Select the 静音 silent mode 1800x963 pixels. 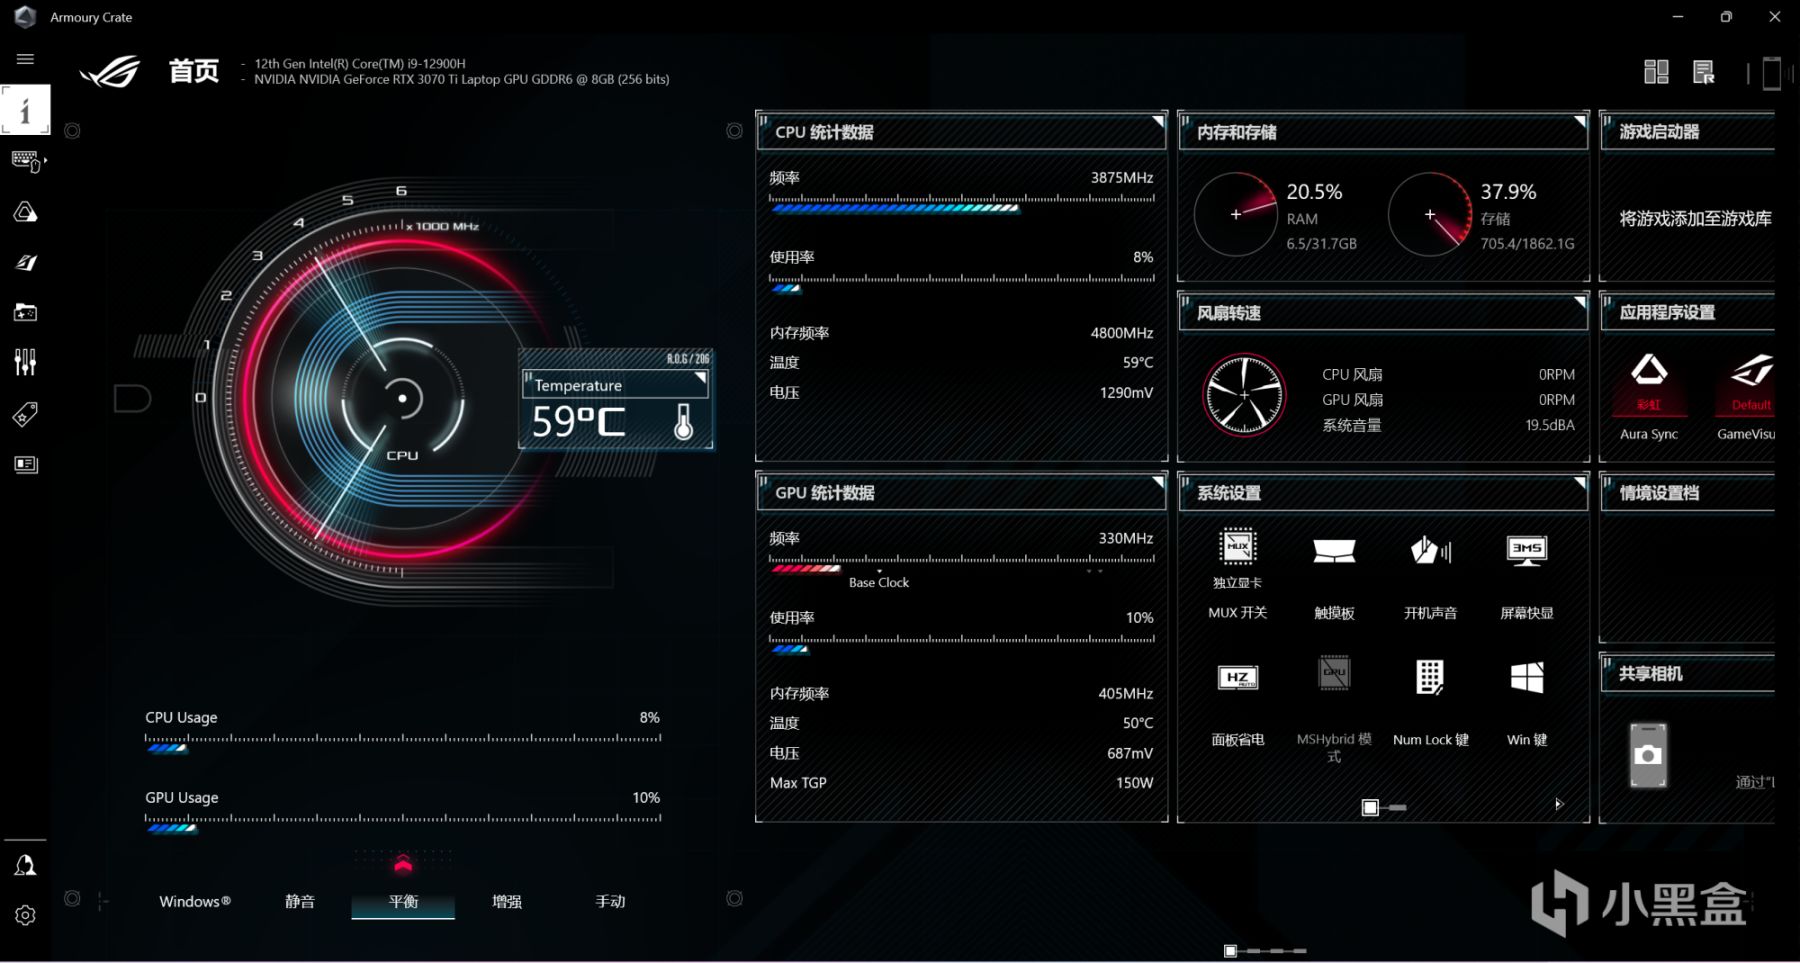click(300, 901)
